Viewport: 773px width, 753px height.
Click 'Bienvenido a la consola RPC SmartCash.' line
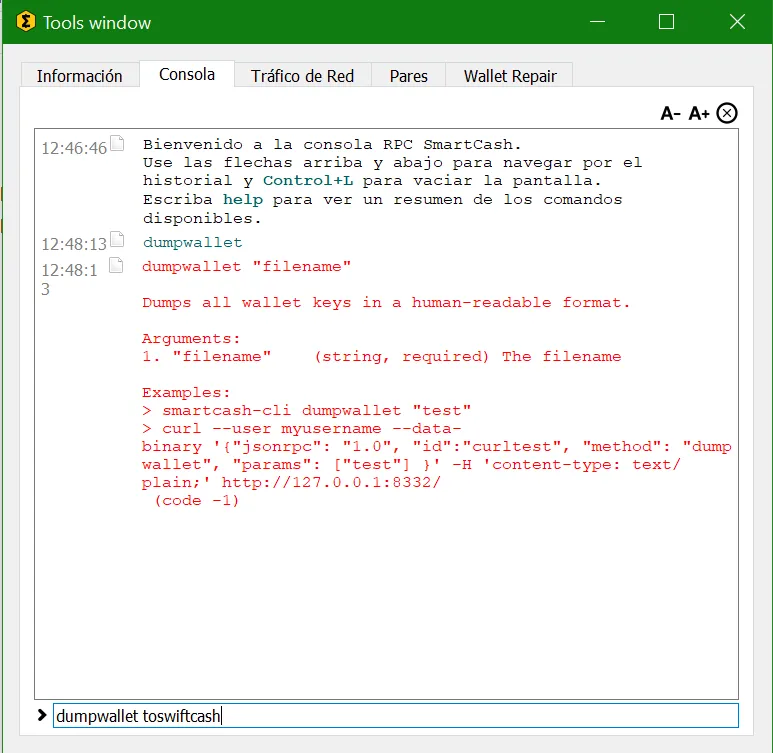(332, 144)
